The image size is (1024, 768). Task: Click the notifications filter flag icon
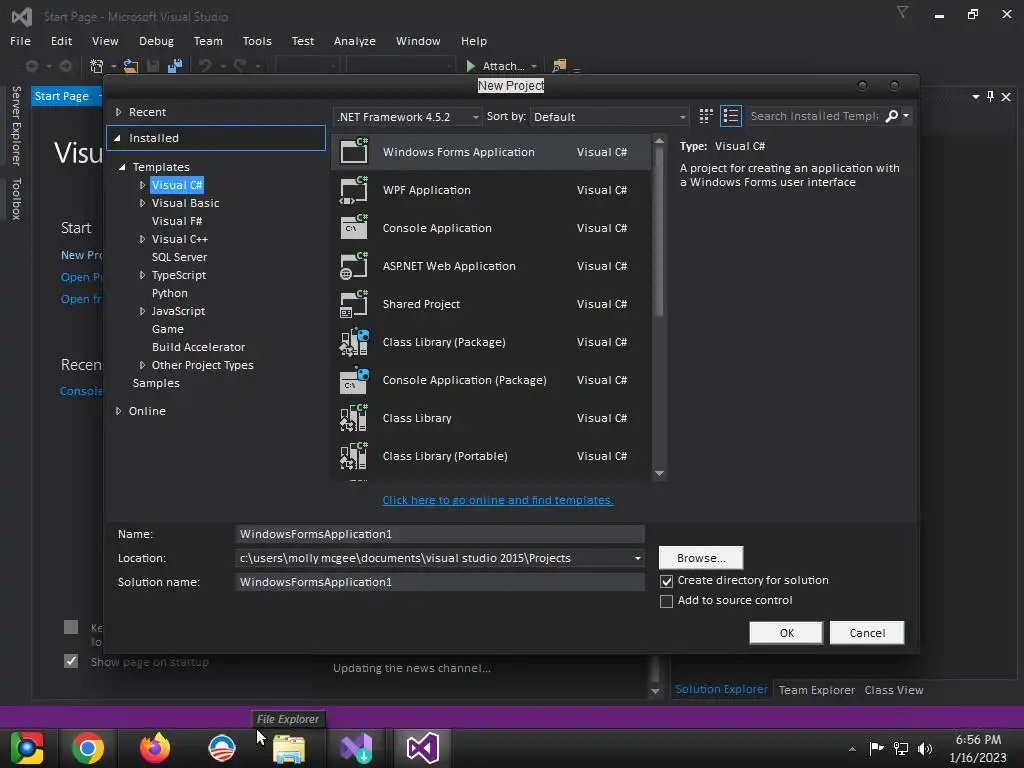902,12
